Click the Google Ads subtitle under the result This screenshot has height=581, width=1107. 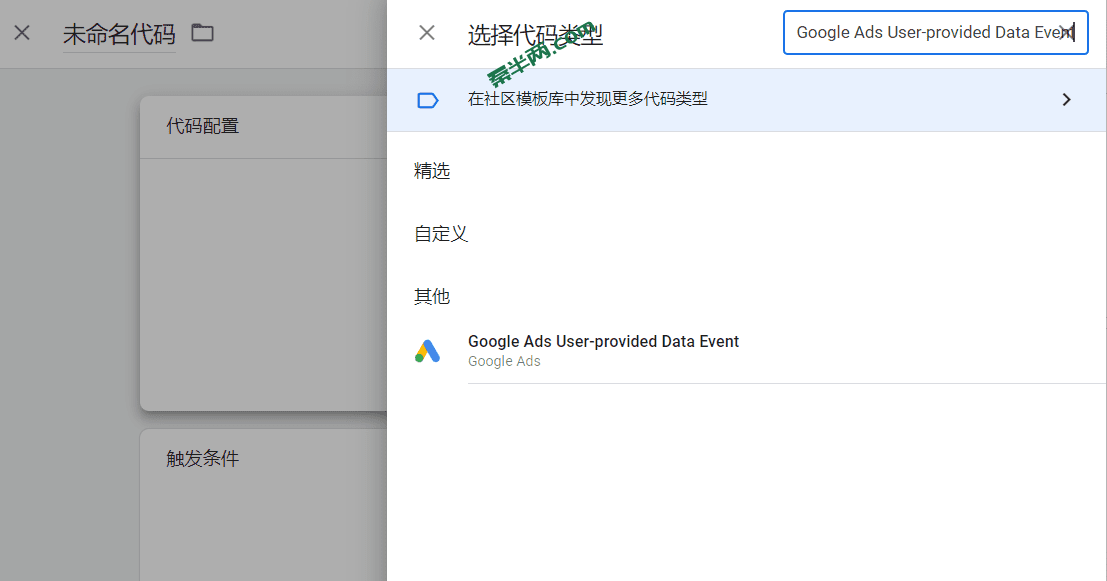click(504, 361)
